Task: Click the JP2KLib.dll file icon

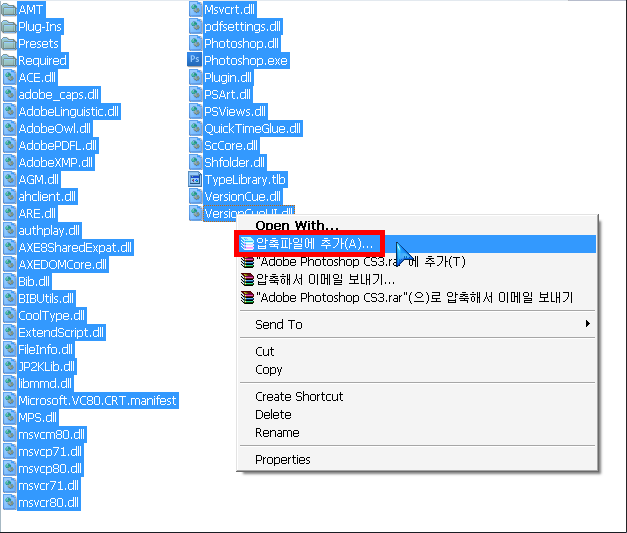Action: (x=9, y=366)
